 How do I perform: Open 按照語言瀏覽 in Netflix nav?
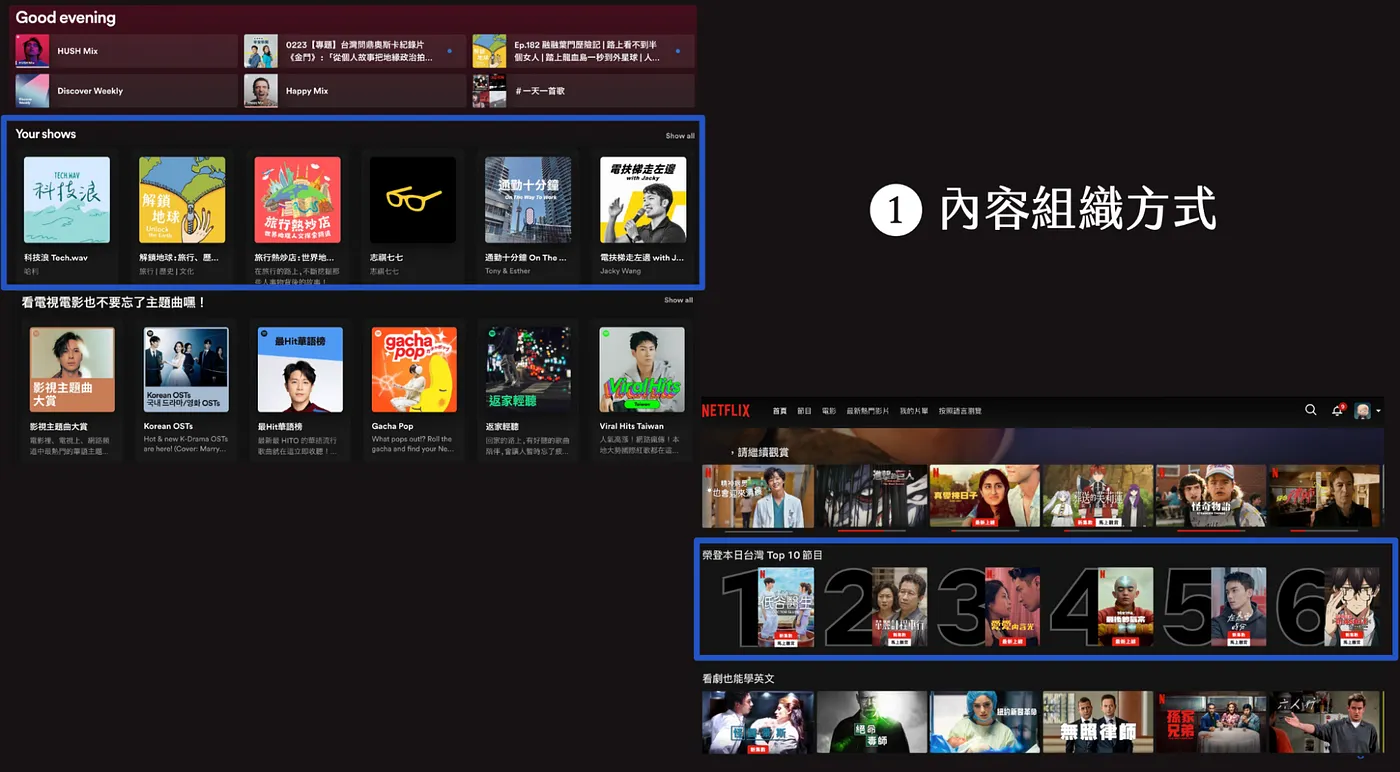click(x=960, y=411)
